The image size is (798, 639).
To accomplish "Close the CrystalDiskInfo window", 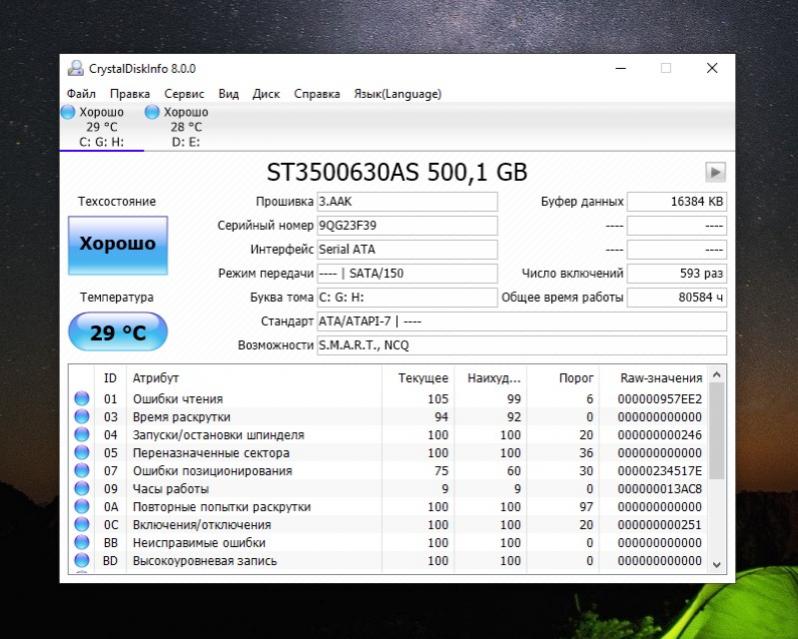I will click(712, 68).
